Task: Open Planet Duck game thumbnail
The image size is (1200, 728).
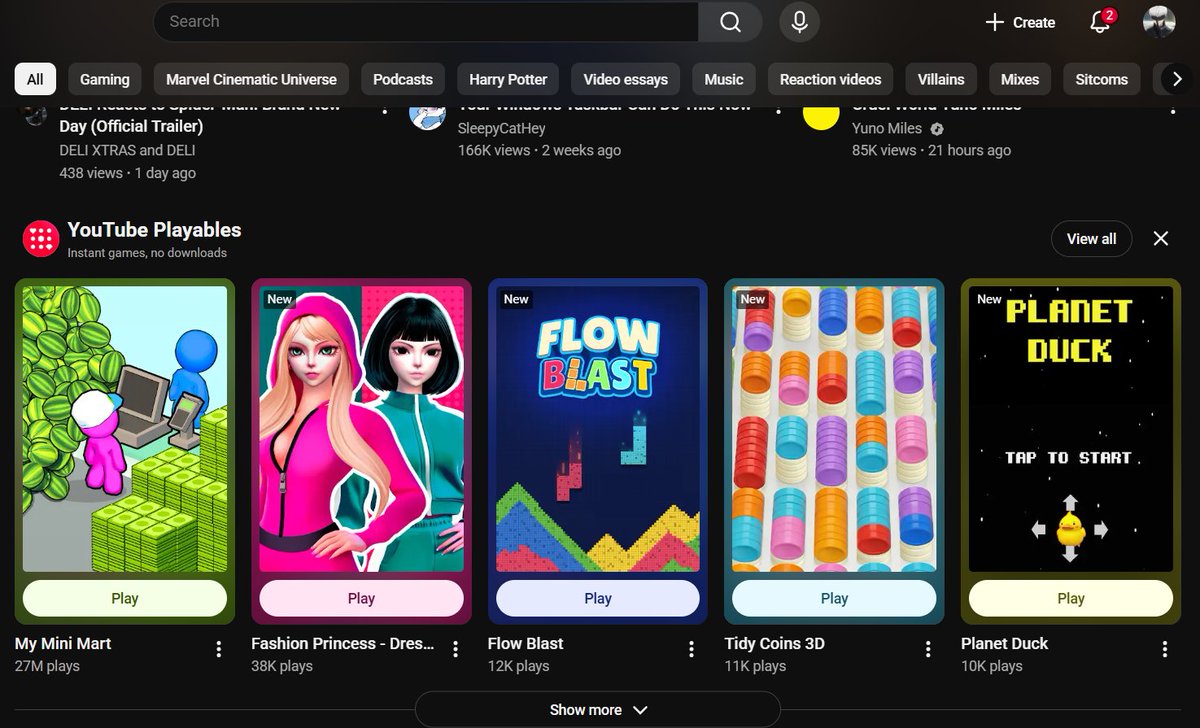Action: (1071, 429)
